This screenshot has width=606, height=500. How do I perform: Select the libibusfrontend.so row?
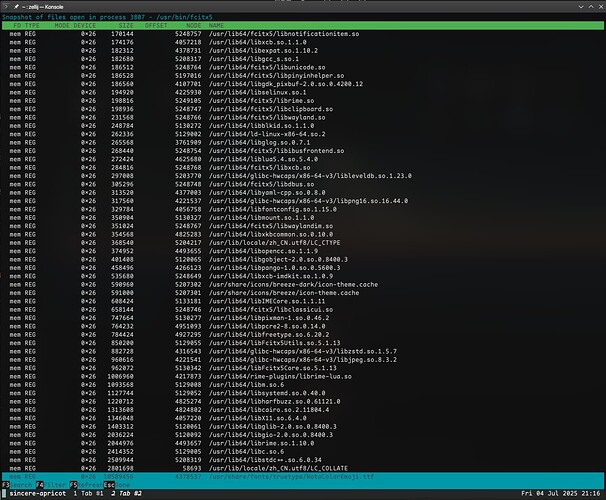(x=303, y=151)
